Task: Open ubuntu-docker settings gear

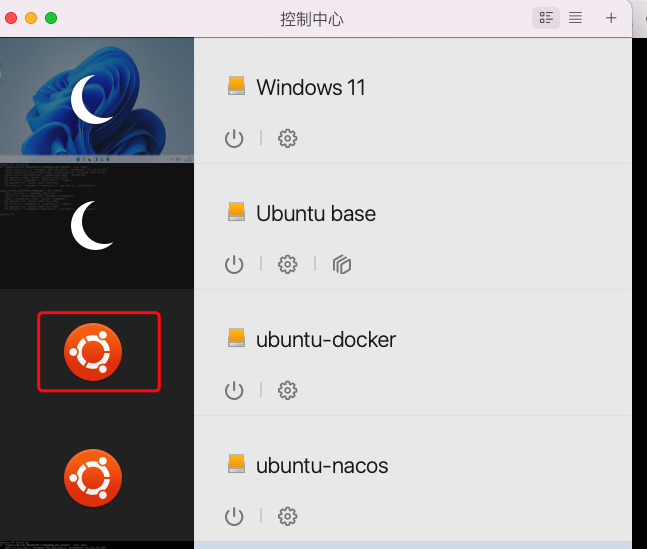Action: coord(287,390)
